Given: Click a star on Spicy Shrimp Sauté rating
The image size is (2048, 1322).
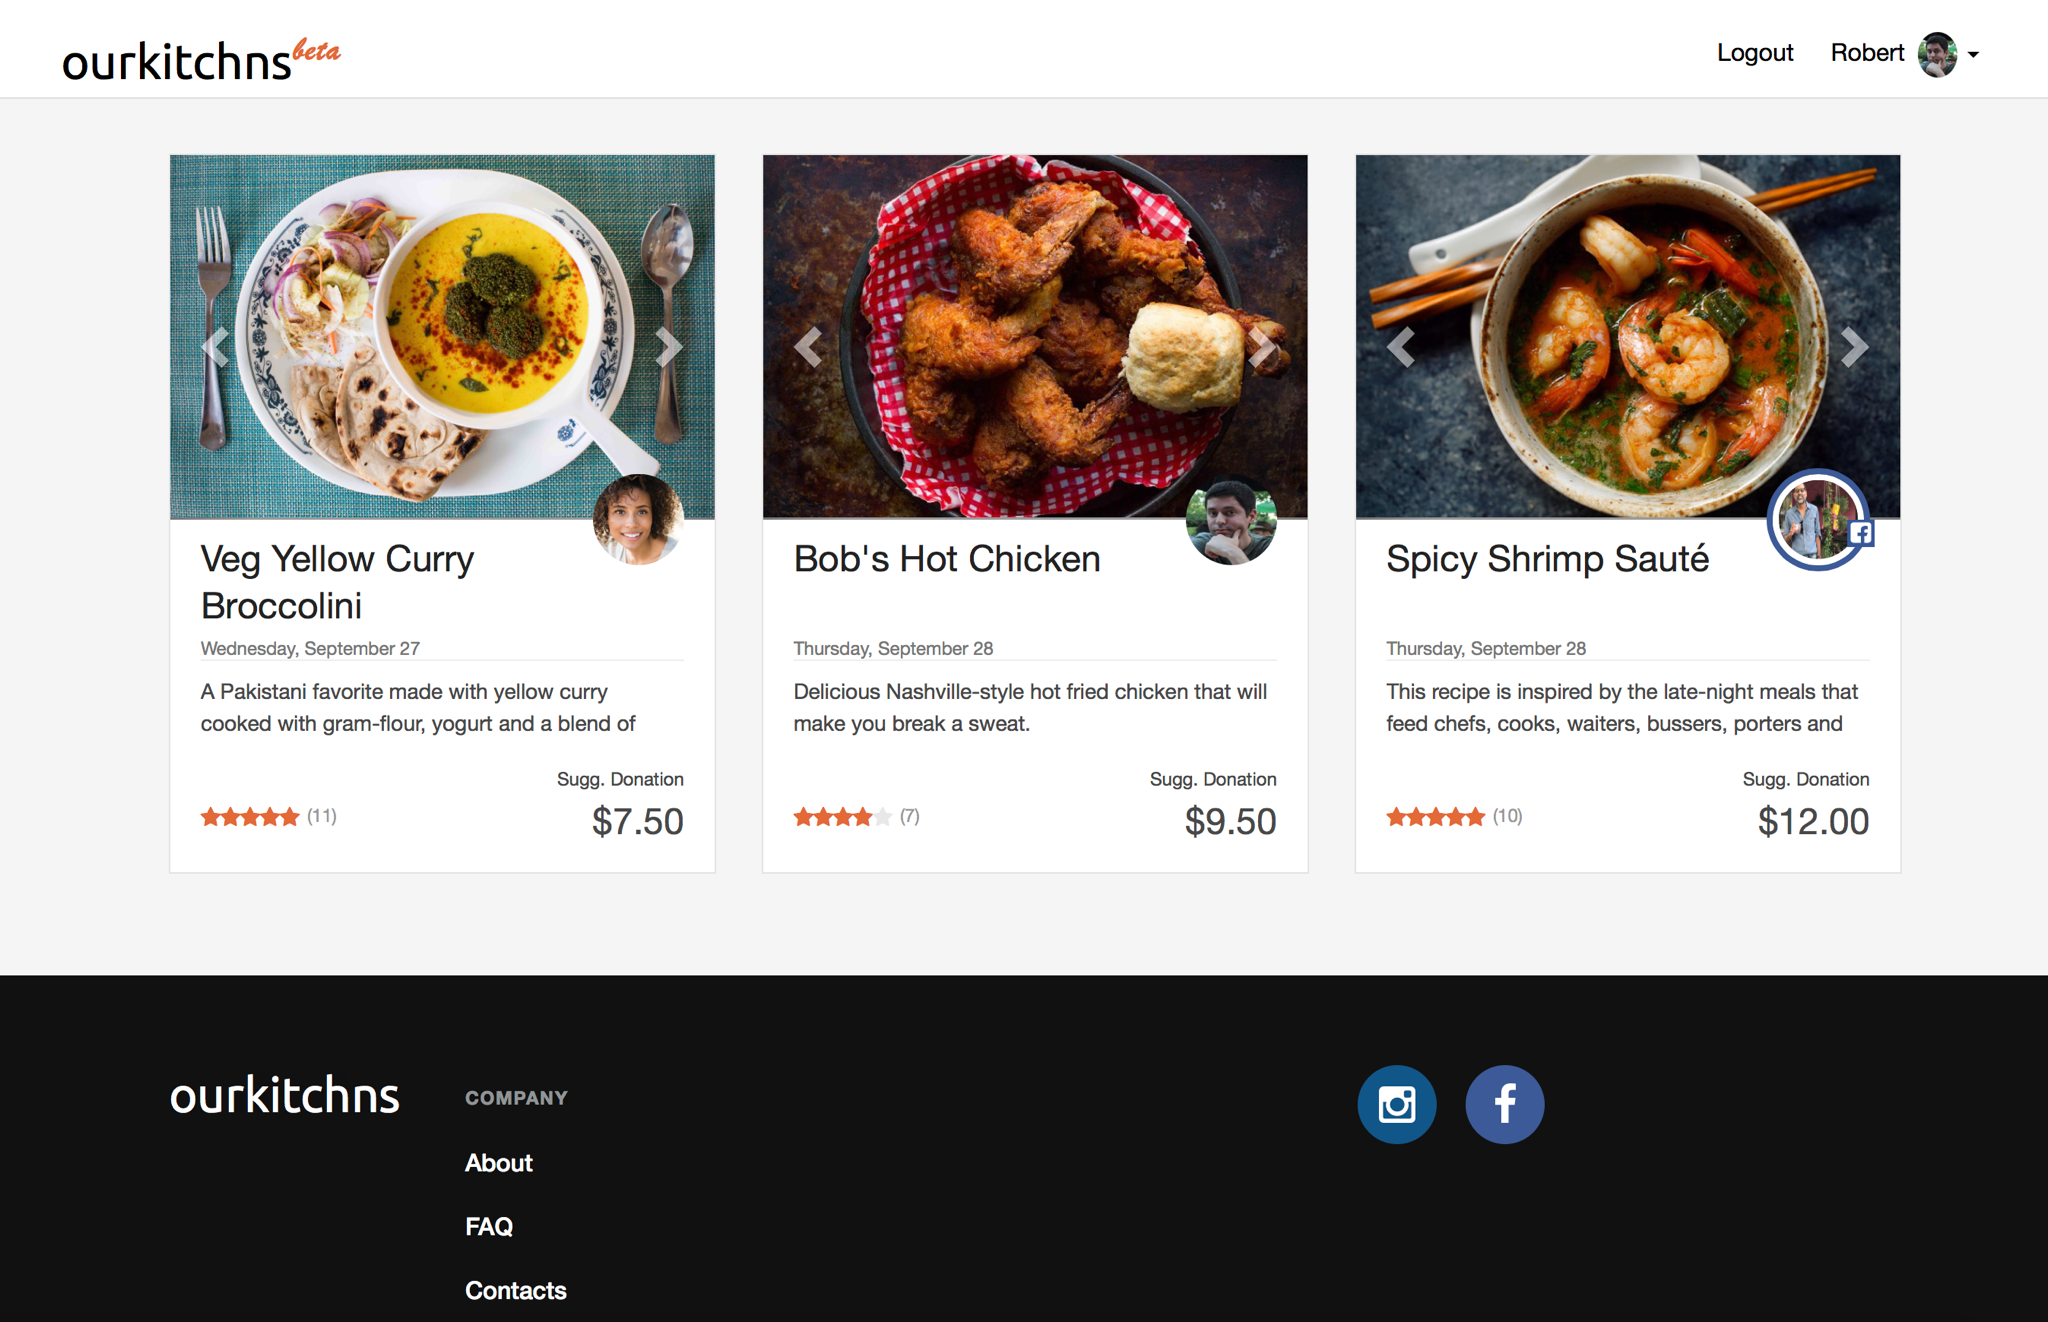Looking at the screenshot, I should (x=1436, y=816).
